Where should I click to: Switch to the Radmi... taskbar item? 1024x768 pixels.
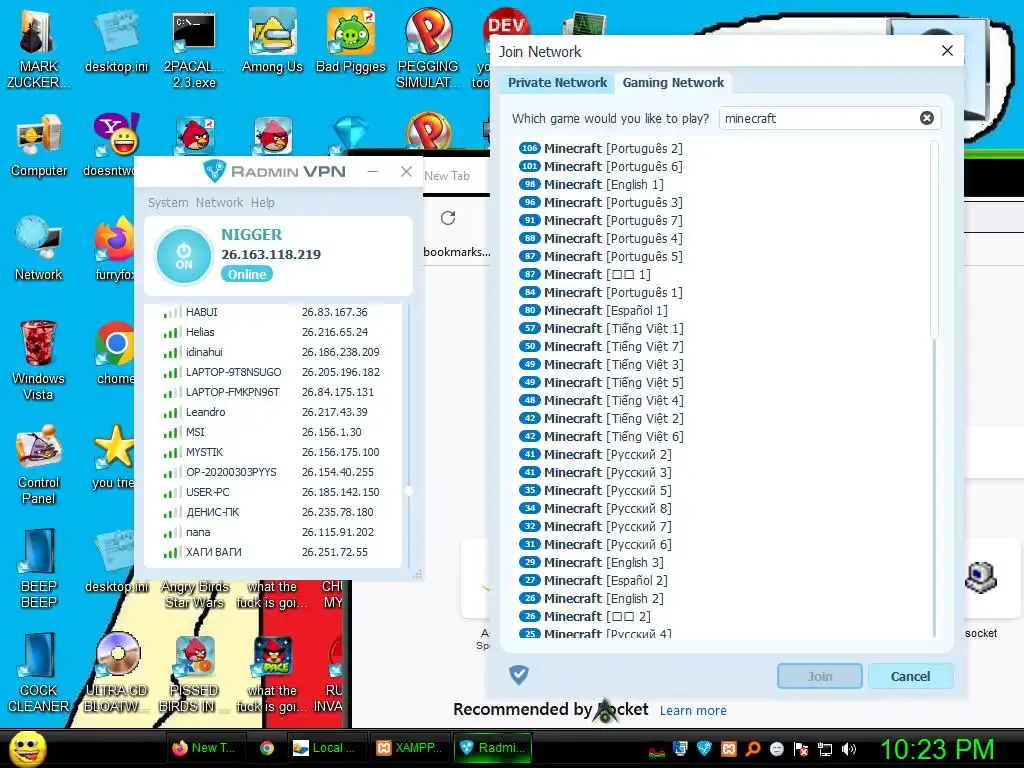[493, 748]
